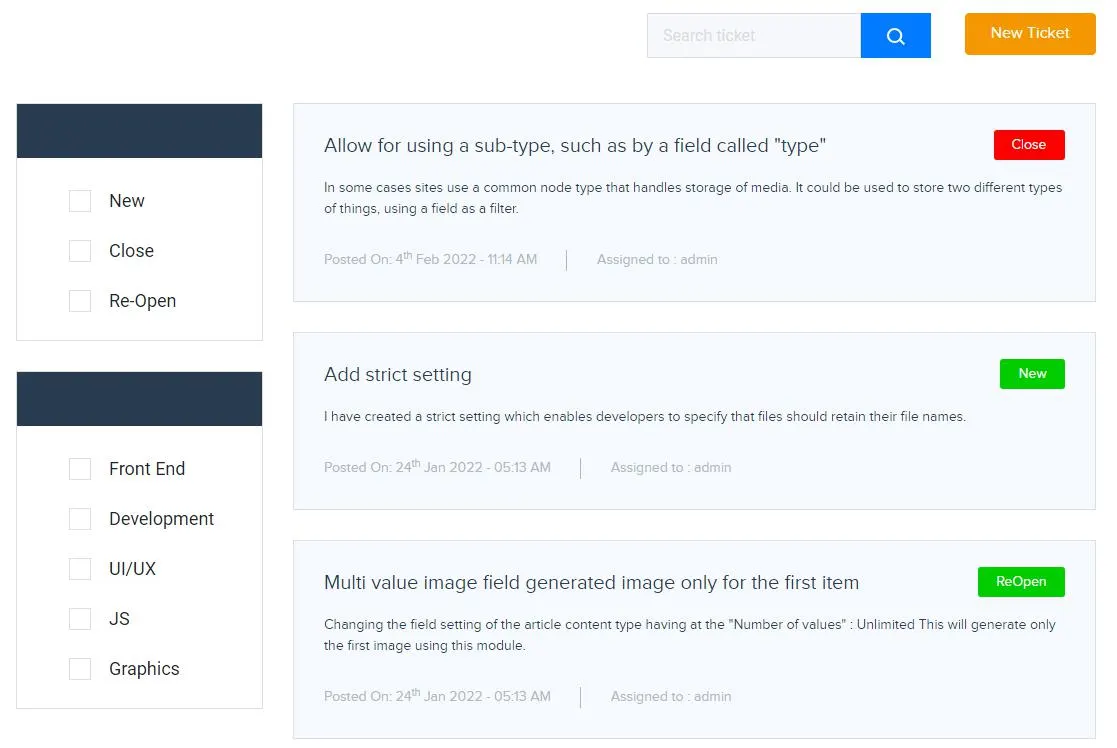
Task: Select the UI/UX category checkbox
Action: tap(80, 568)
